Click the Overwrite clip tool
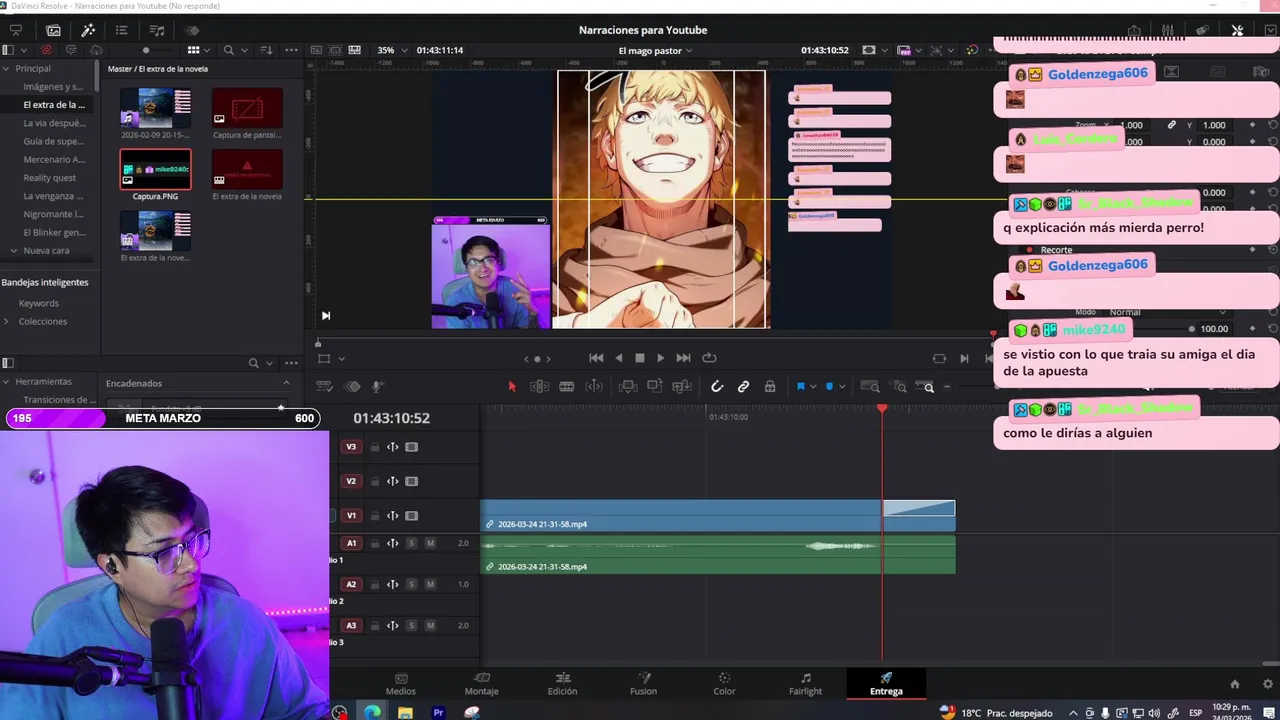1280x720 pixels. 655,387
